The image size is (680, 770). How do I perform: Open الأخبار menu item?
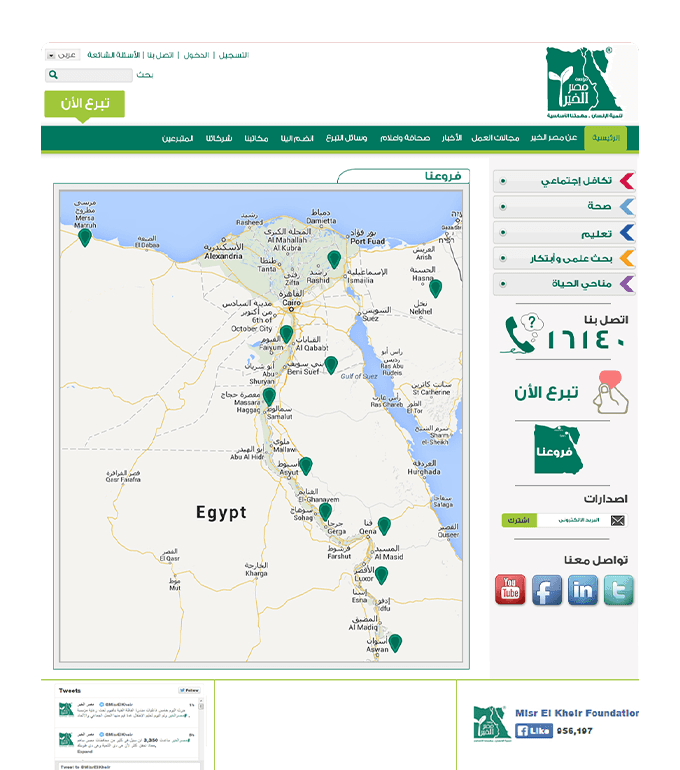(x=452, y=138)
